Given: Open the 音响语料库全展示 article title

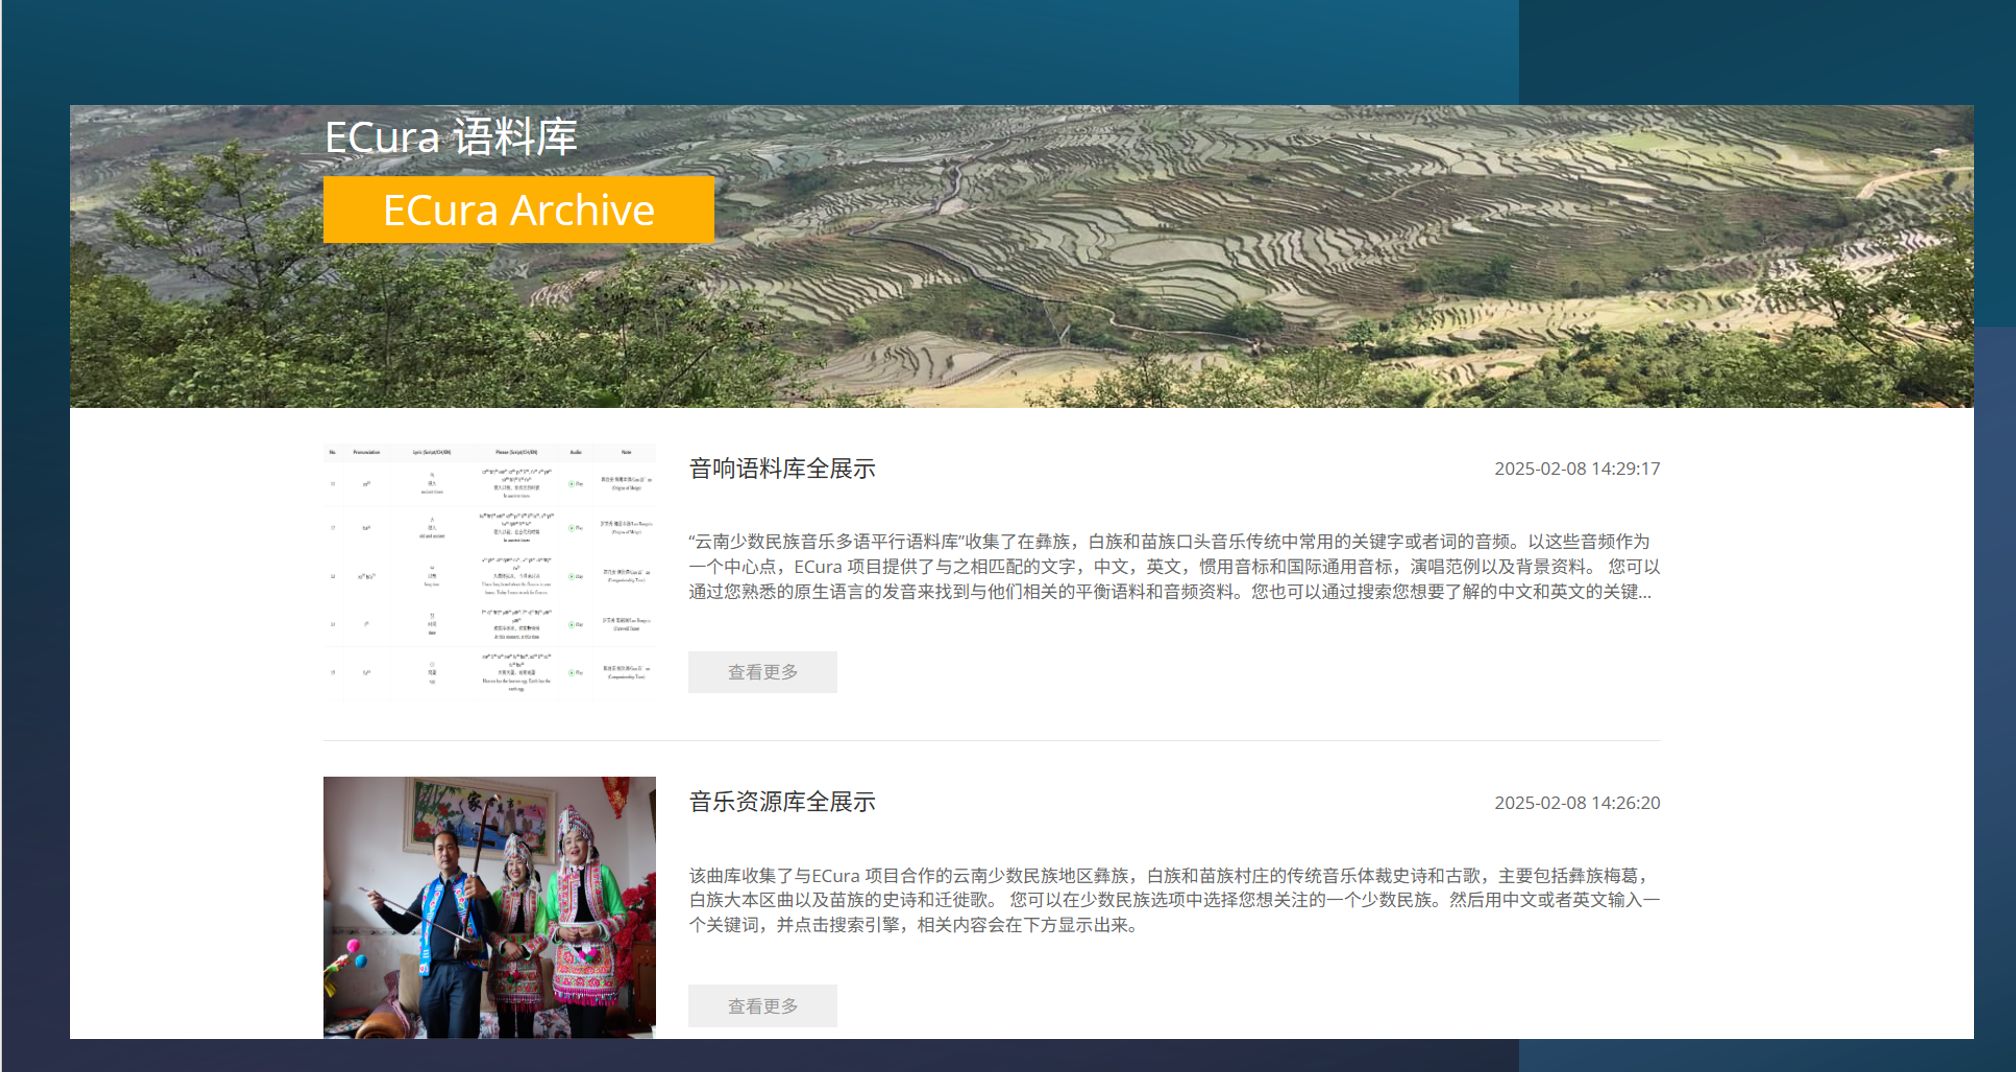Looking at the screenshot, I should [782, 468].
